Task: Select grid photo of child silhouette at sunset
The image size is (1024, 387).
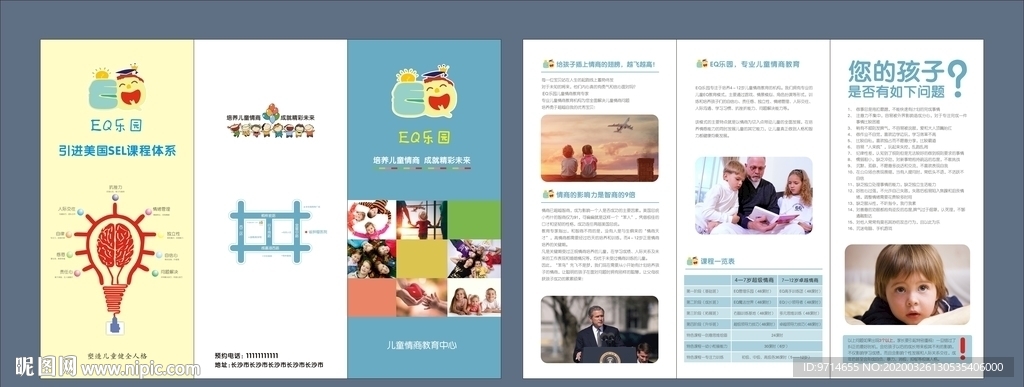Action: coord(421,219)
